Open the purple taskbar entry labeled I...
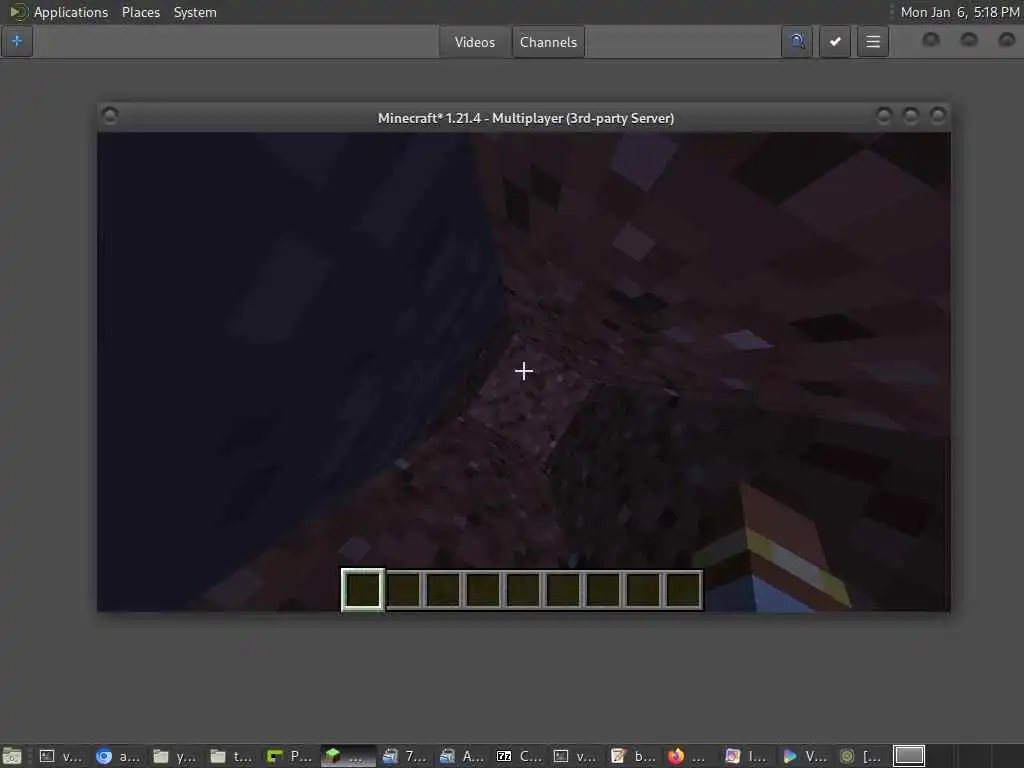 click(x=746, y=756)
